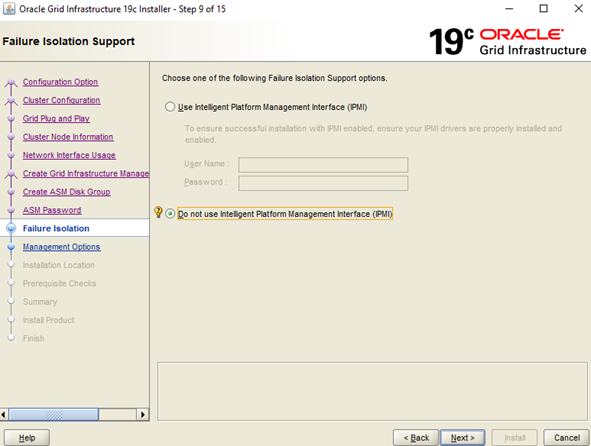The width and height of the screenshot is (591, 446).
Task: Click the Next button
Action: (462, 438)
